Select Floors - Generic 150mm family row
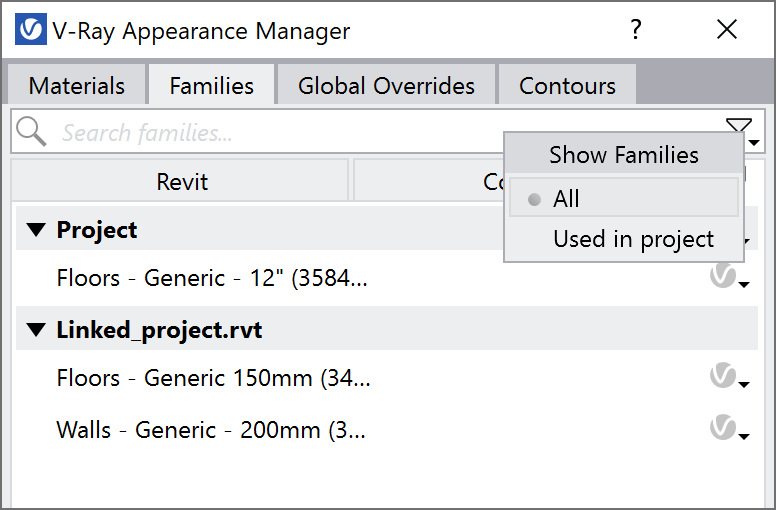 pyautogui.click(x=386, y=378)
